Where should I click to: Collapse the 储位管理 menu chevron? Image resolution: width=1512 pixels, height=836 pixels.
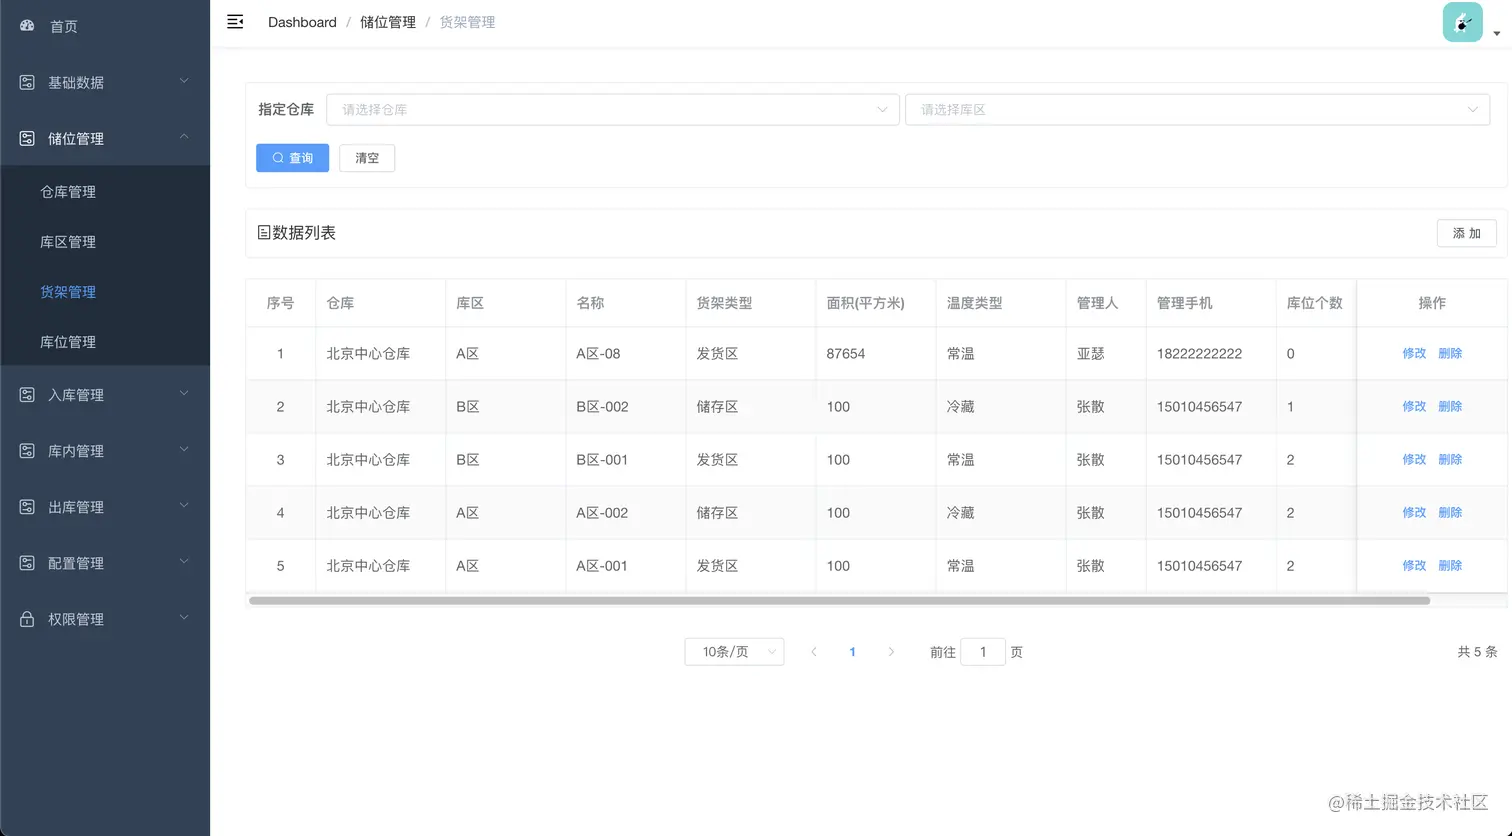[x=184, y=137]
